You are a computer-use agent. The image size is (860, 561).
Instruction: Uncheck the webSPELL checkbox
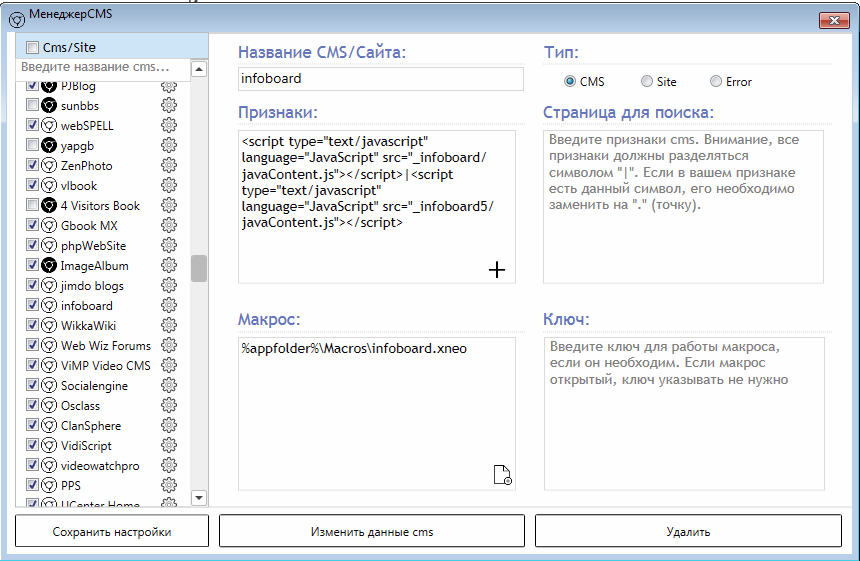[32, 124]
